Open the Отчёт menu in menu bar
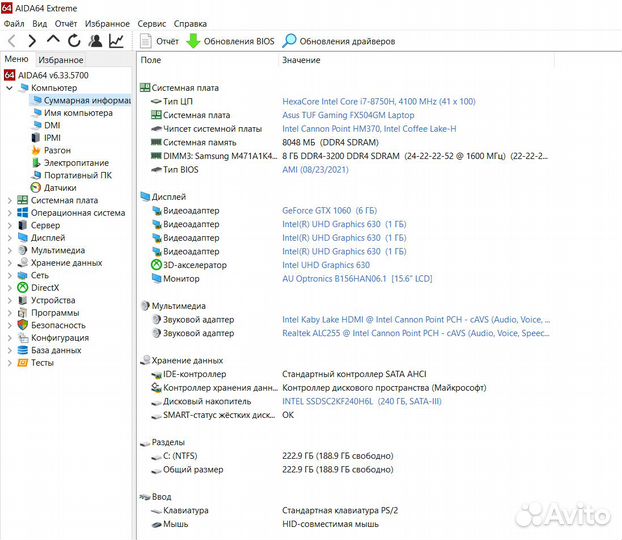Screen dimensions: 622x540 tap(66, 24)
